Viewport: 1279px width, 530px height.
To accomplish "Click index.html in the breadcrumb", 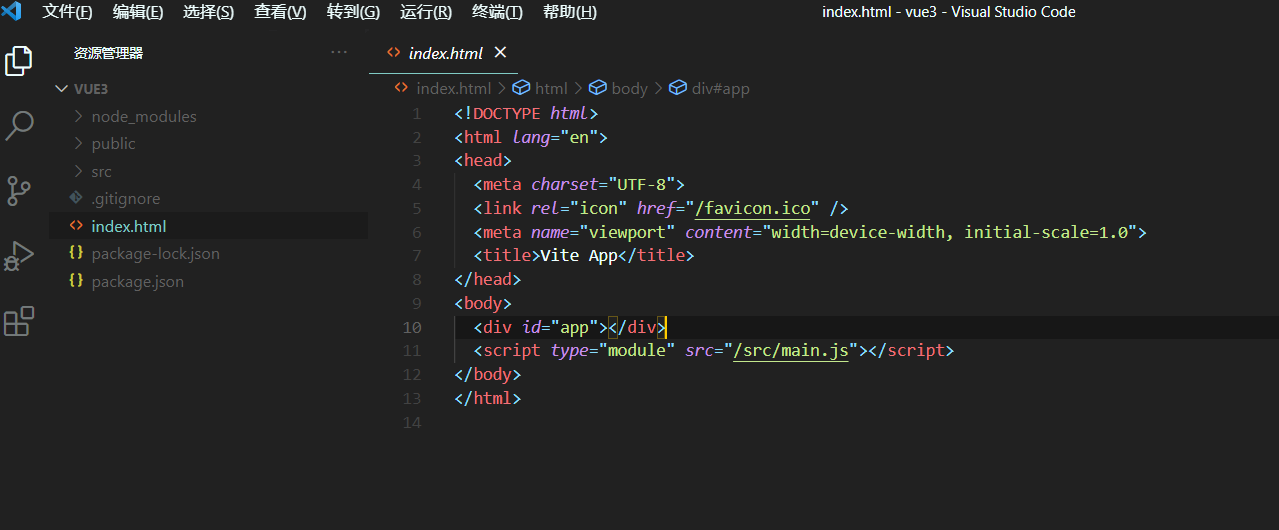I will click(453, 88).
